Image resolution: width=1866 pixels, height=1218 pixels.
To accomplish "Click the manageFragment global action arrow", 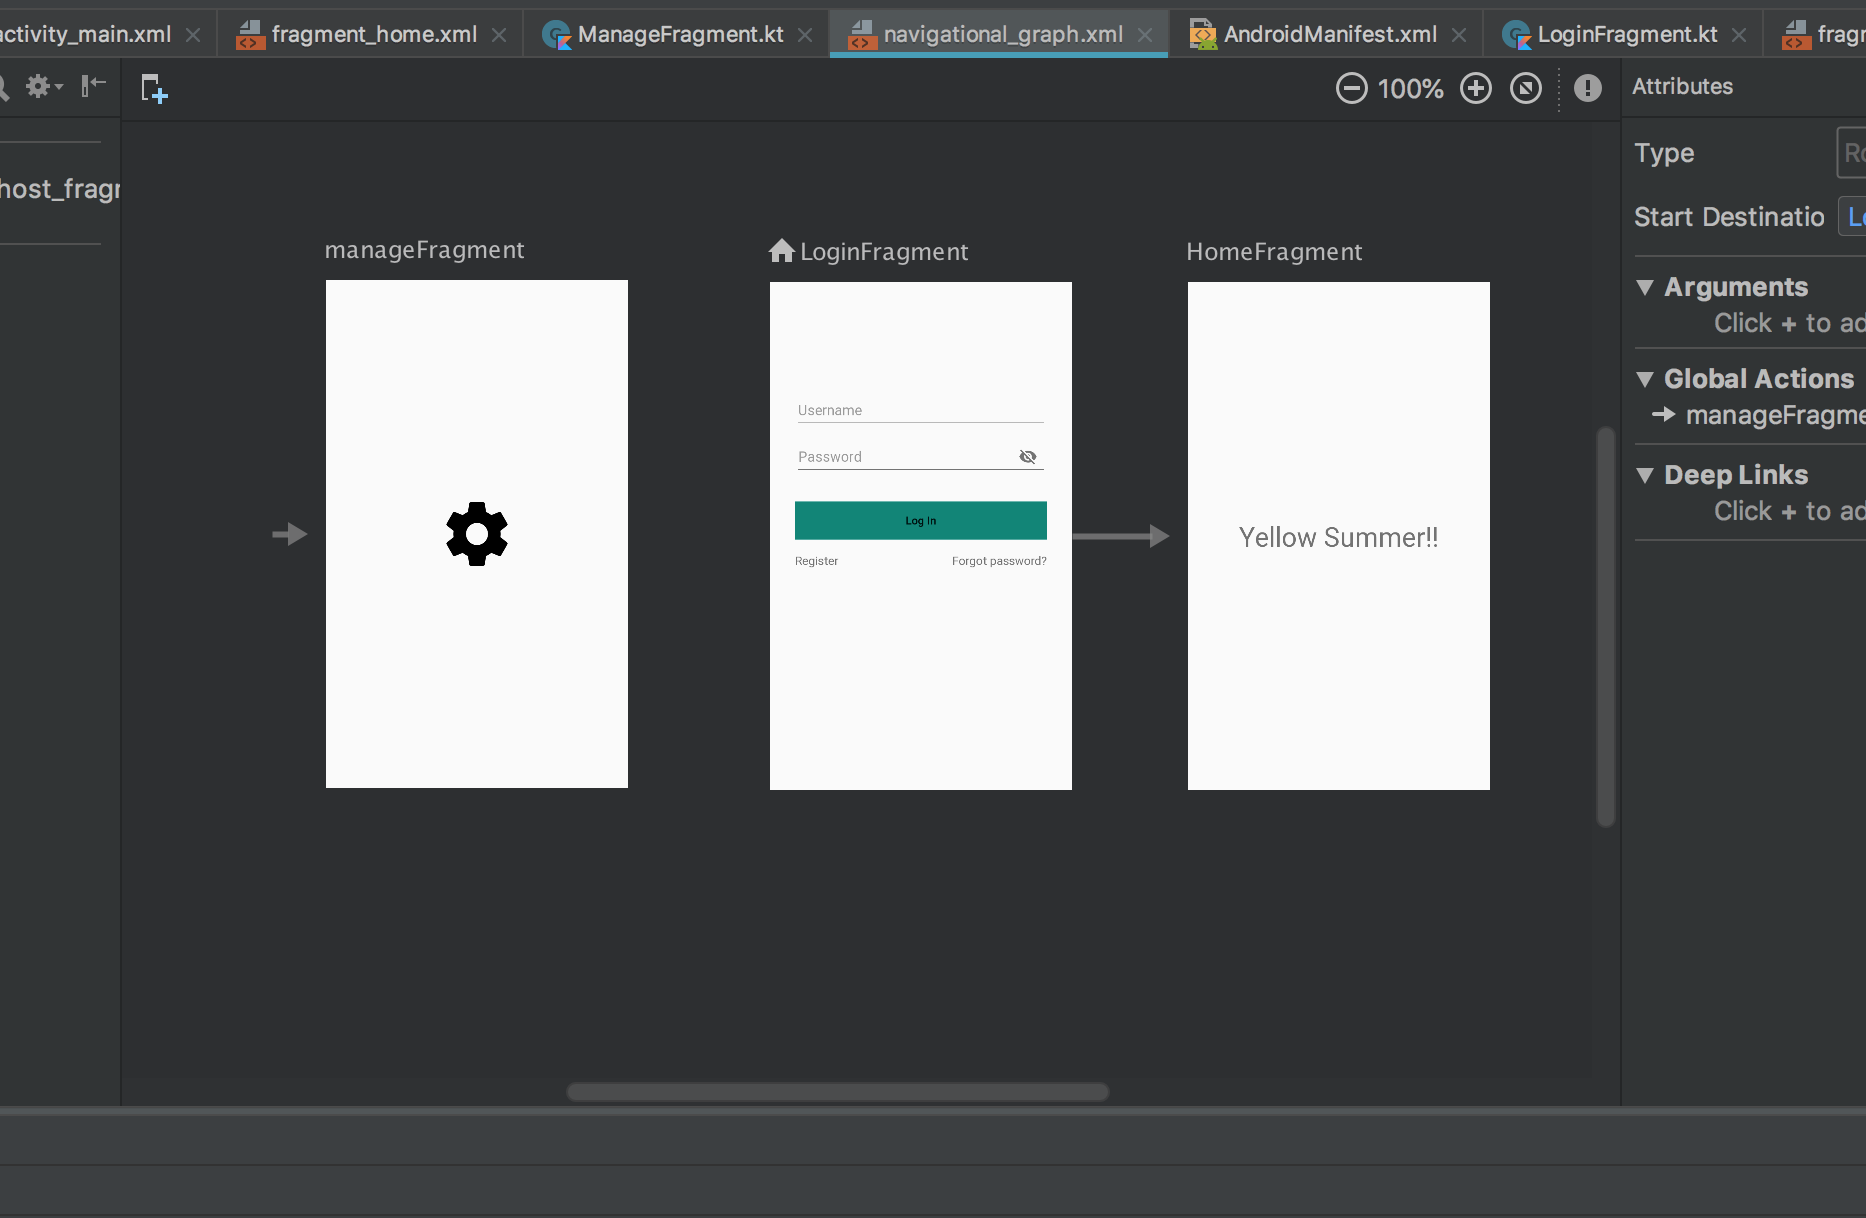I will (x=1665, y=415).
